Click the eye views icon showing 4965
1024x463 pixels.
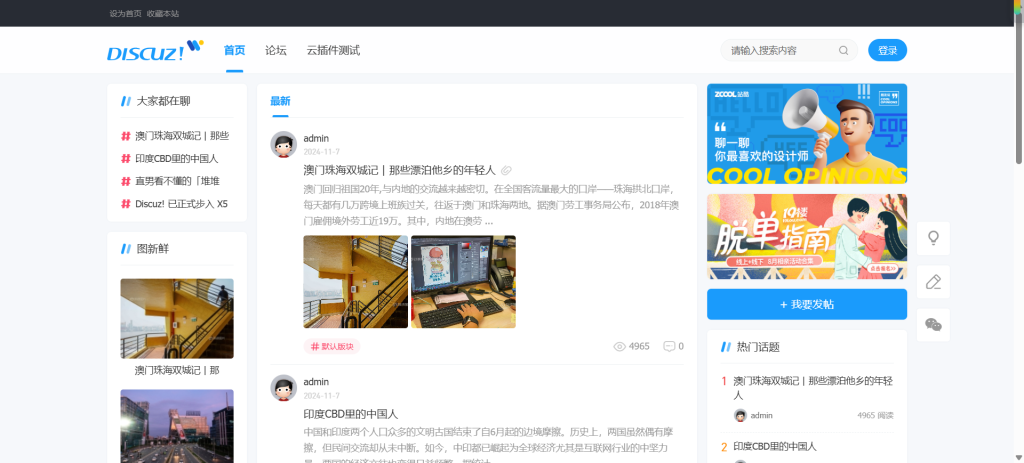(620, 347)
